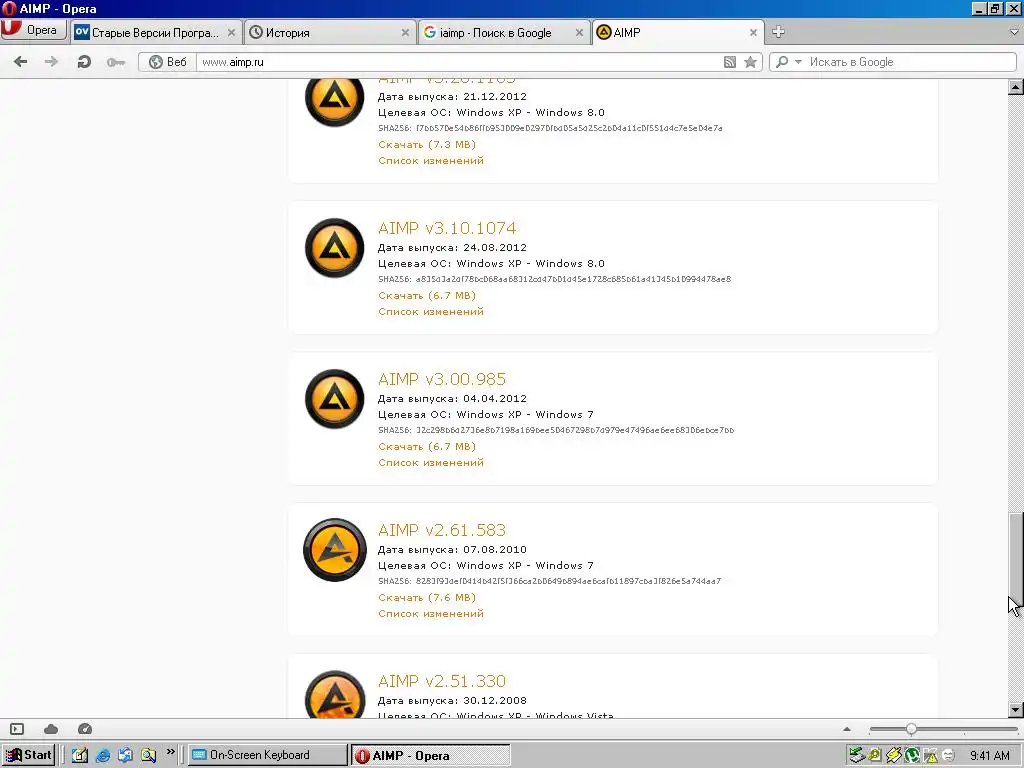Open AIMP v2.51.330 title link
The height and width of the screenshot is (768, 1024).
[441, 680]
